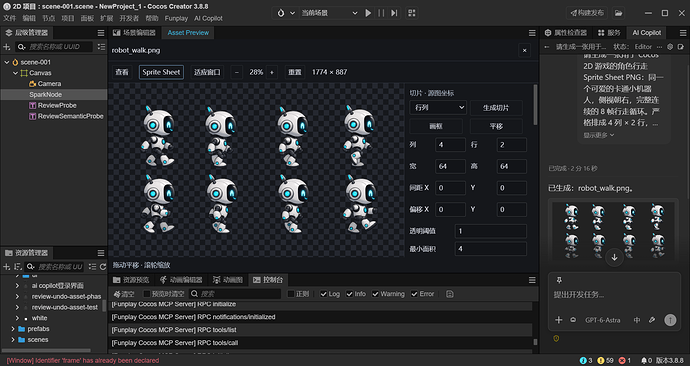Click the zoom in plus button
Viewport: 690px width, 366px height.
(x=272, y=72)
